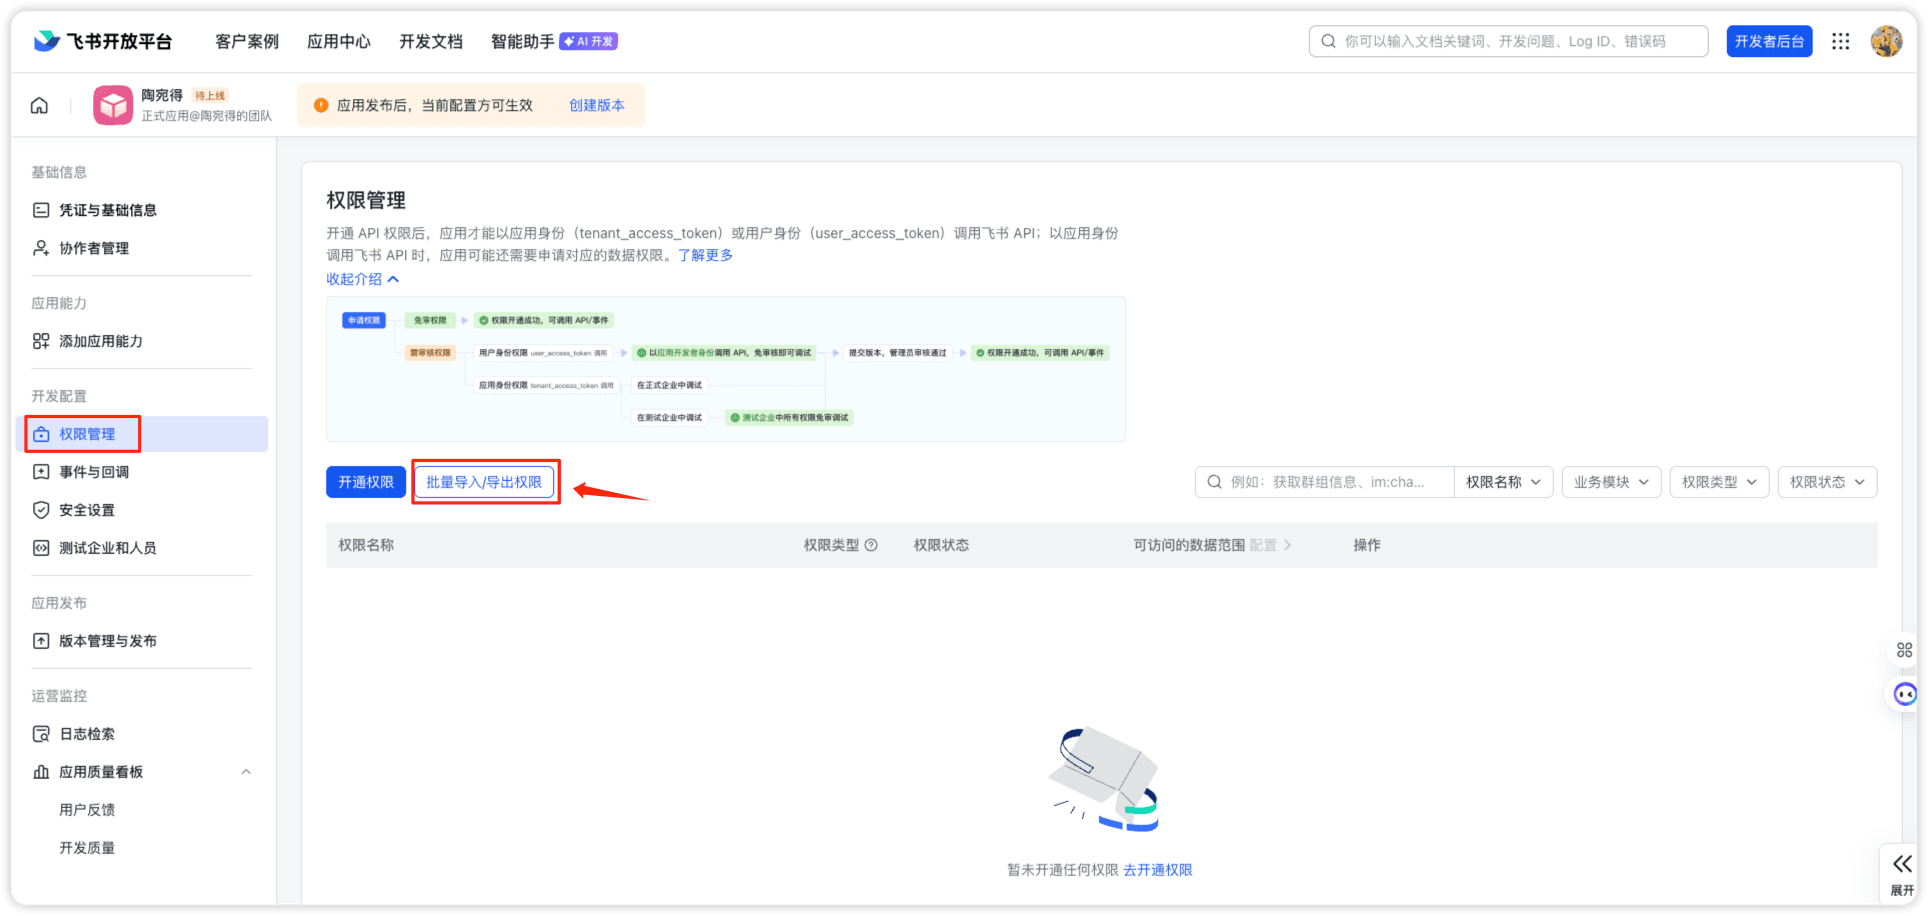The image size is (1928, 916).
Task: Focus the permission search input field
Action: pyautogui.click(x=1324, y=482)
